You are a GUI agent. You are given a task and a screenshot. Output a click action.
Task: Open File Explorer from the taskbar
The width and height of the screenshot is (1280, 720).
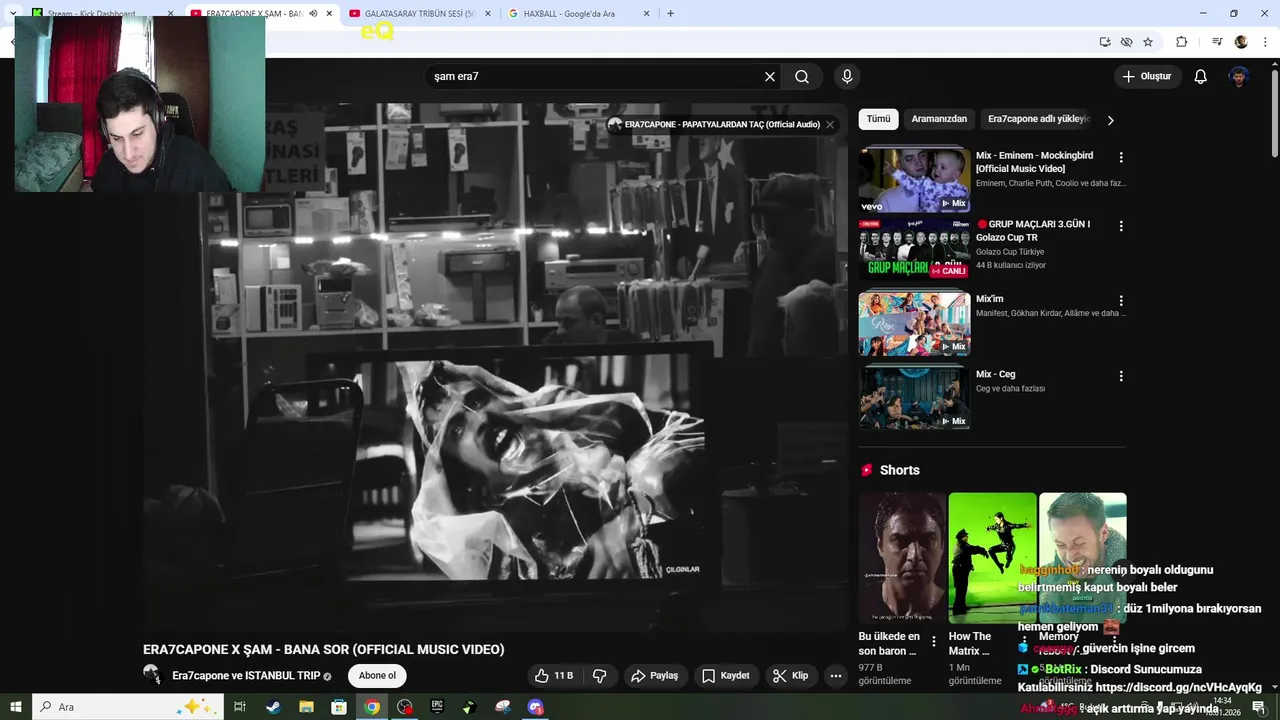pos(306,707)
